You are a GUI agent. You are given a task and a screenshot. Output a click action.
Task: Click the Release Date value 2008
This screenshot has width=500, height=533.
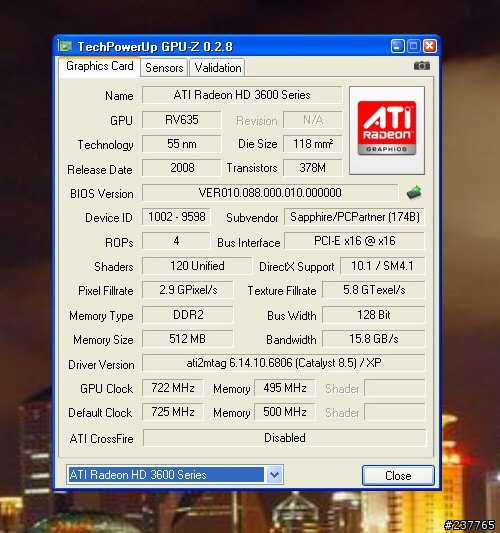182,168
